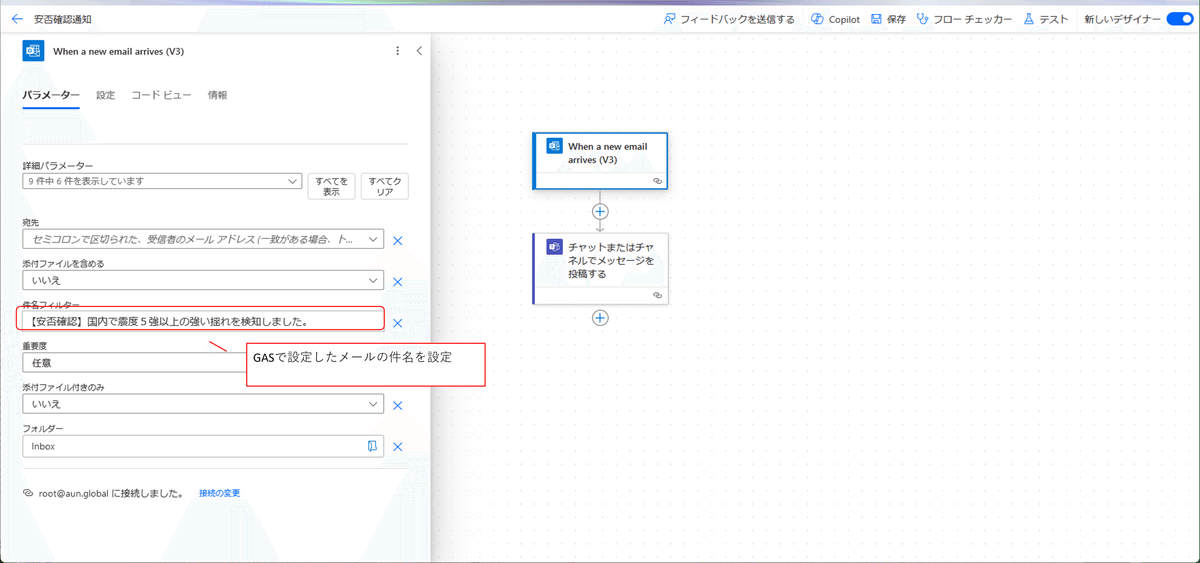Click the フォルダー field showing Inbox

[203, 446]
